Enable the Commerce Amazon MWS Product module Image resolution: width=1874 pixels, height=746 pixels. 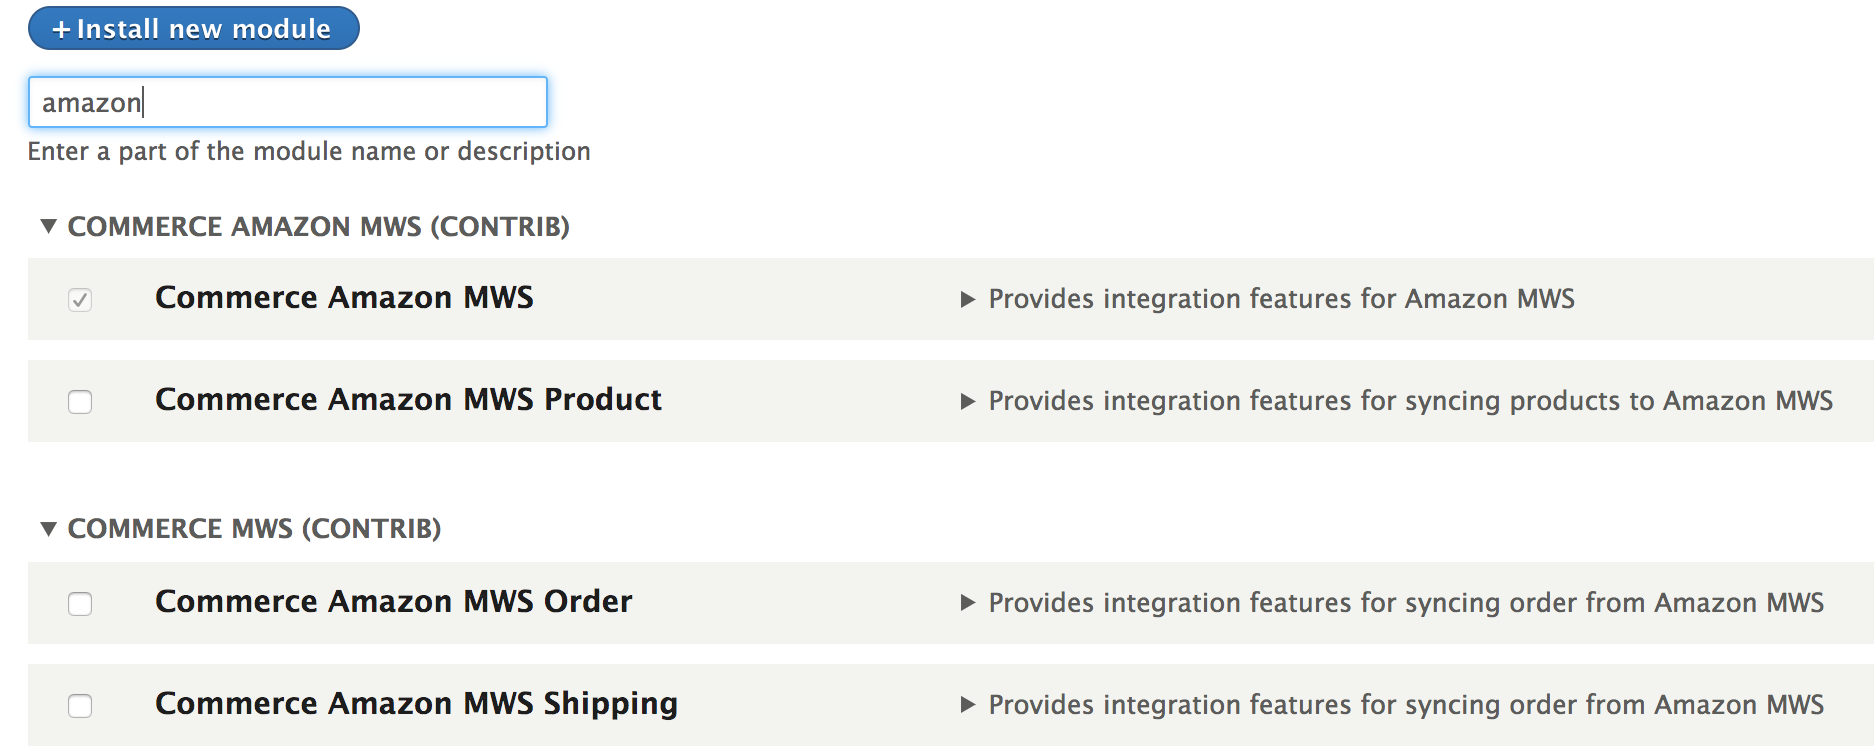80,401
